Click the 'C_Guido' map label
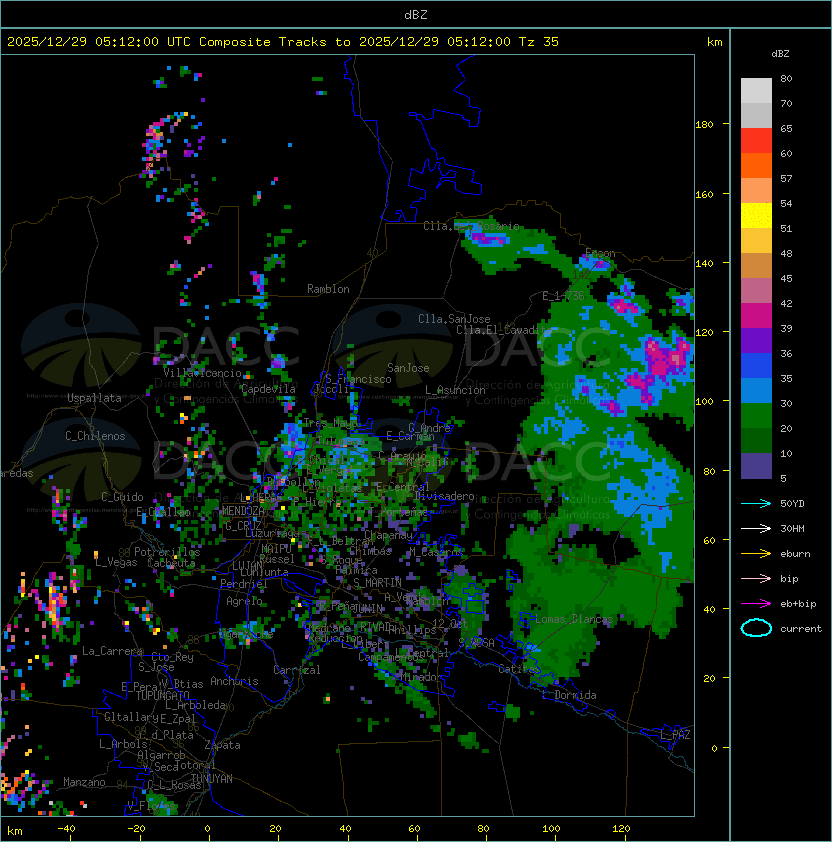This screenshot has height=842, width=832. tap(122, 496)
